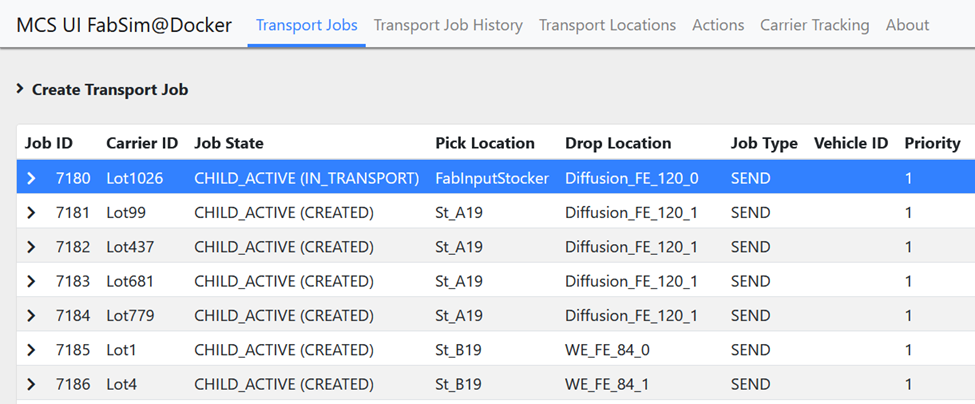Sort by Job ID column header

49,143
